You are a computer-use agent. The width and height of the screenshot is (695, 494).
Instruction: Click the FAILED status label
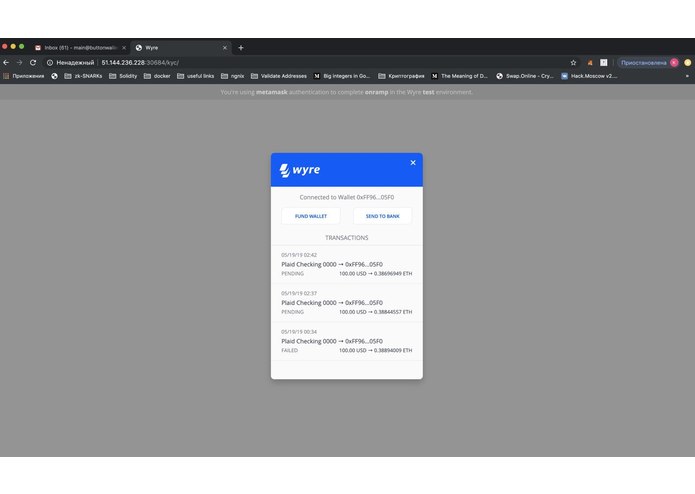289,350
